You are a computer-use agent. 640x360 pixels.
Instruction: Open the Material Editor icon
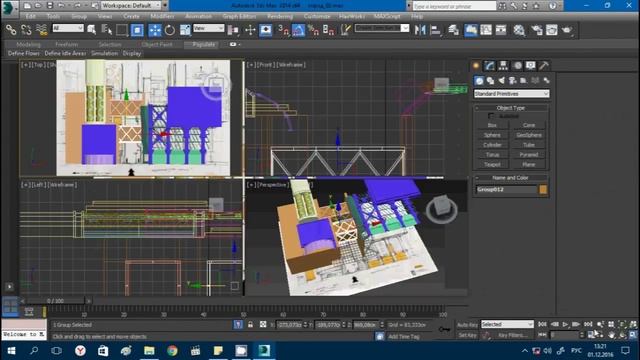coord(519,30)
